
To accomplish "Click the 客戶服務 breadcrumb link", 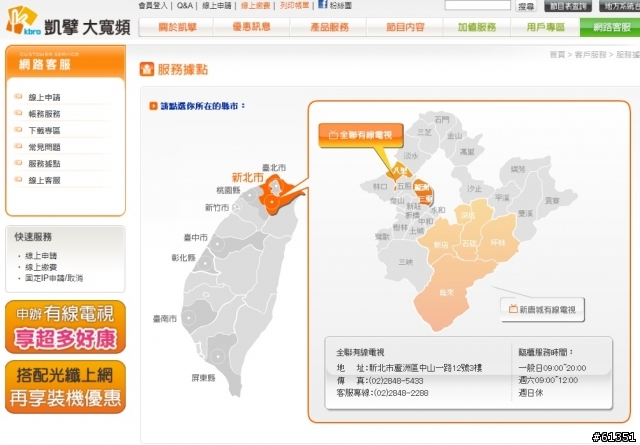I will click(x=590, y=55).
